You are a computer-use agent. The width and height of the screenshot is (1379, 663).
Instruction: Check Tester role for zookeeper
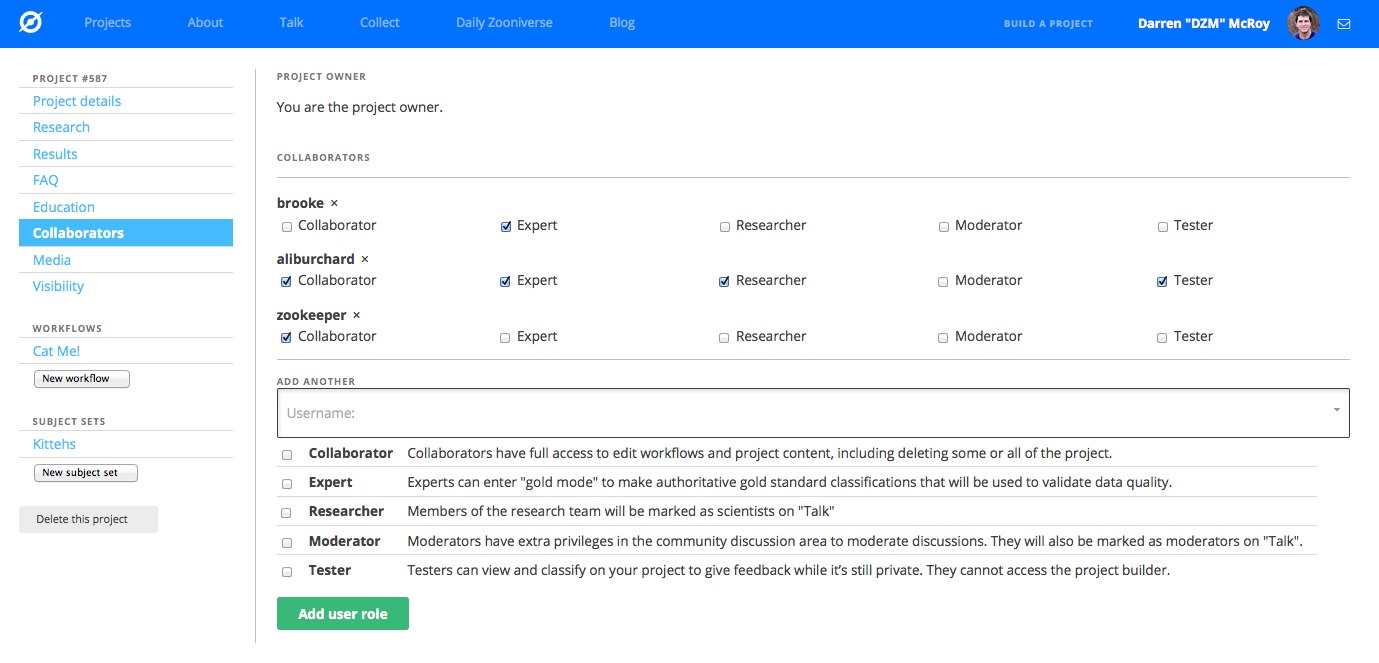(x=1162, y=338)
